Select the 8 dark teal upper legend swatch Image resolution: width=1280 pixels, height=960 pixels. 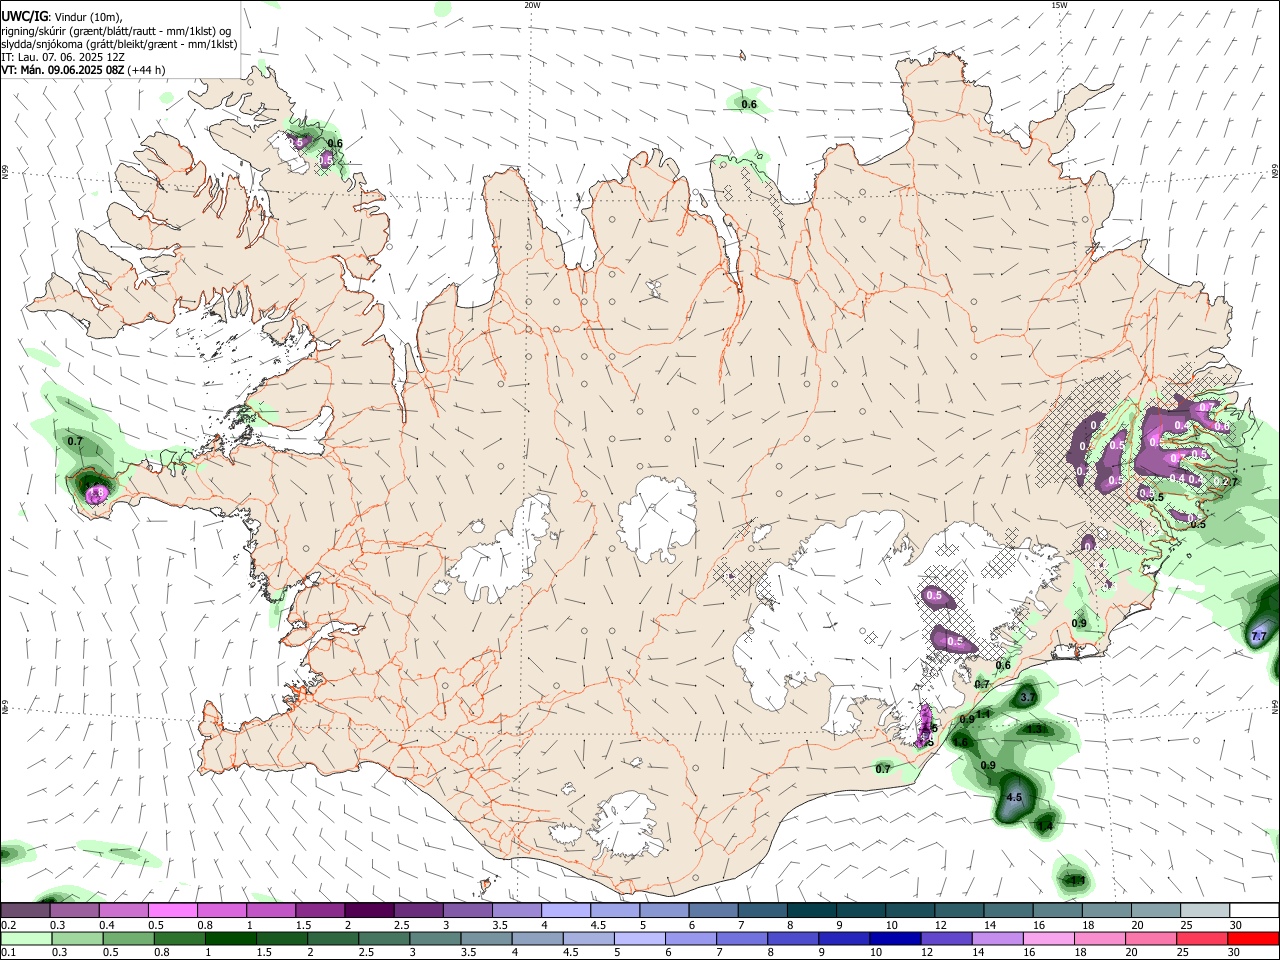pyautogui.click(x=810, y=910)
